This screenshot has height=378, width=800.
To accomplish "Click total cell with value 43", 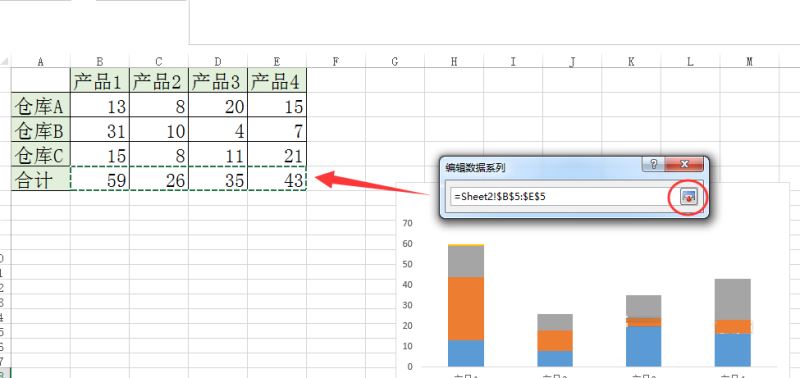I will point(277,179).
